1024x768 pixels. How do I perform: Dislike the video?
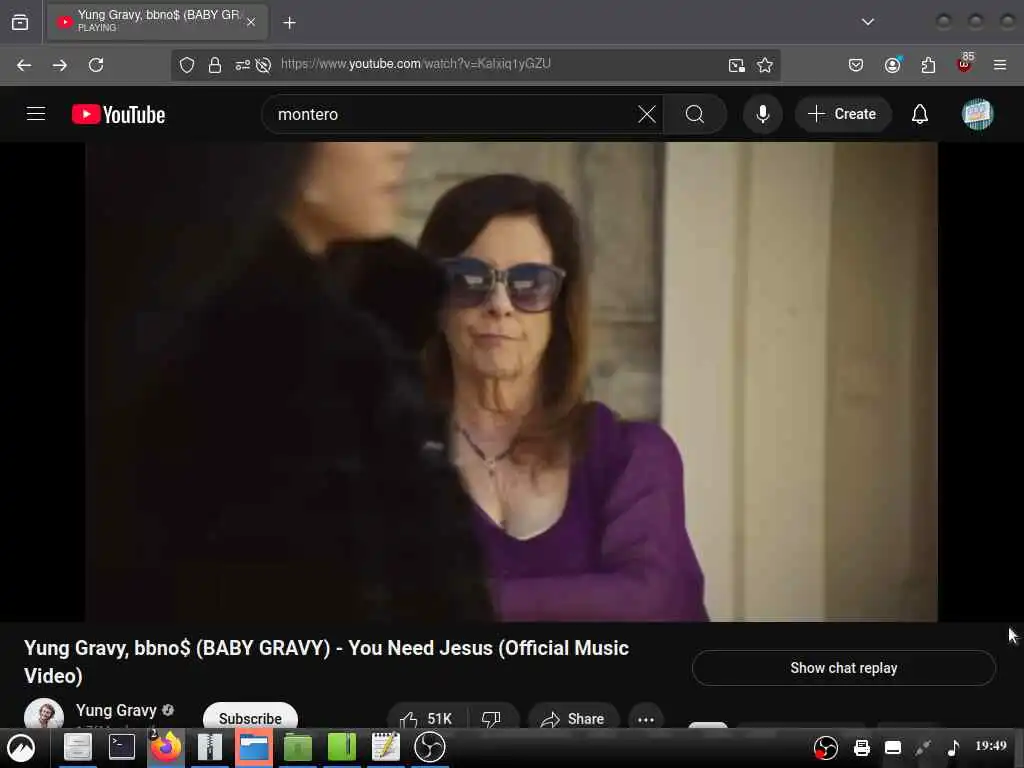coord(492,718)
